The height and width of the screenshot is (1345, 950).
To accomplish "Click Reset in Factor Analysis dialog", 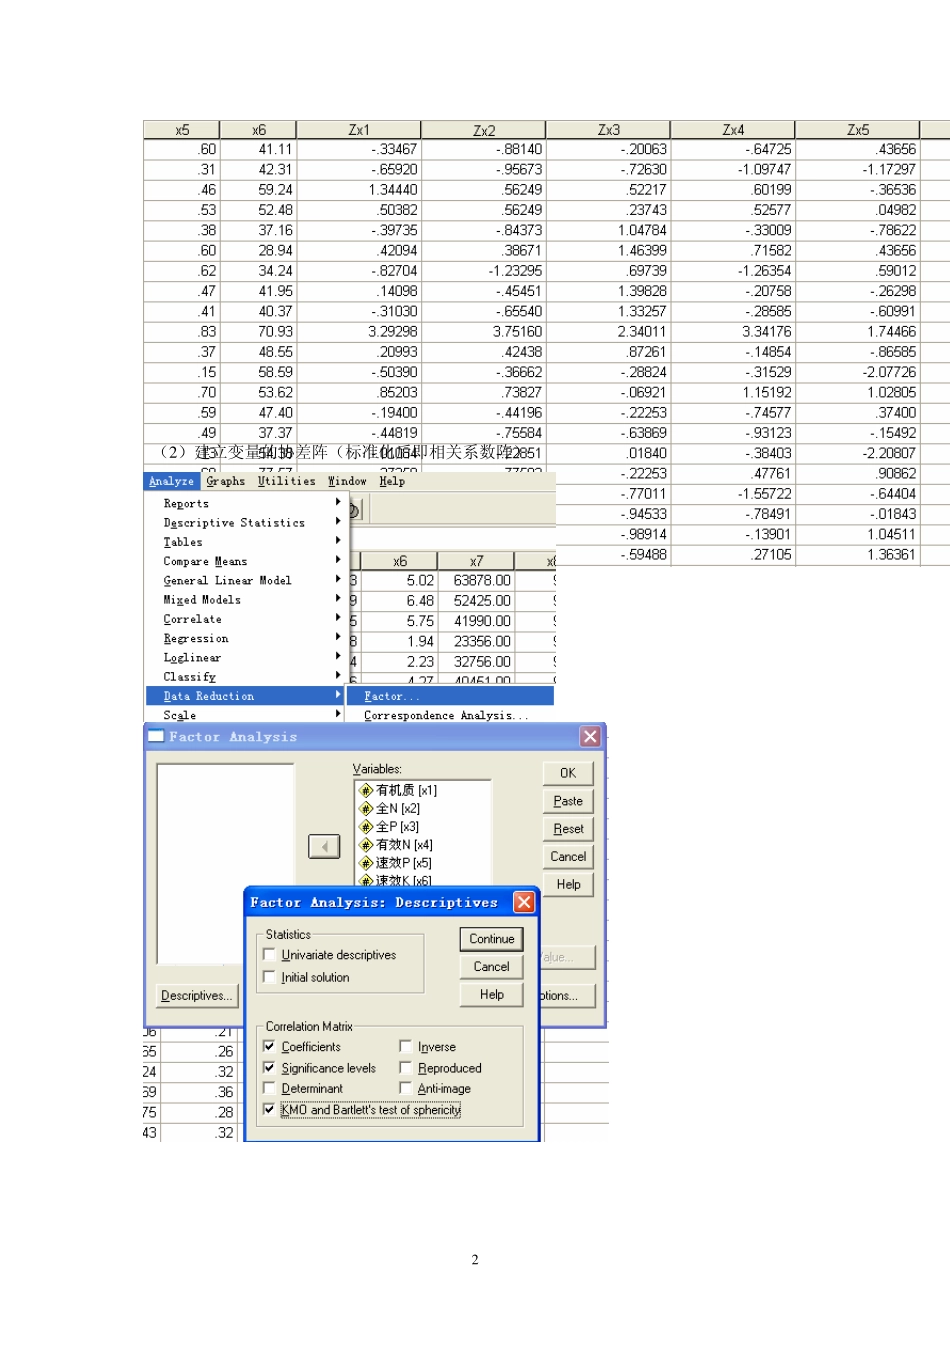I will (568, 829).
